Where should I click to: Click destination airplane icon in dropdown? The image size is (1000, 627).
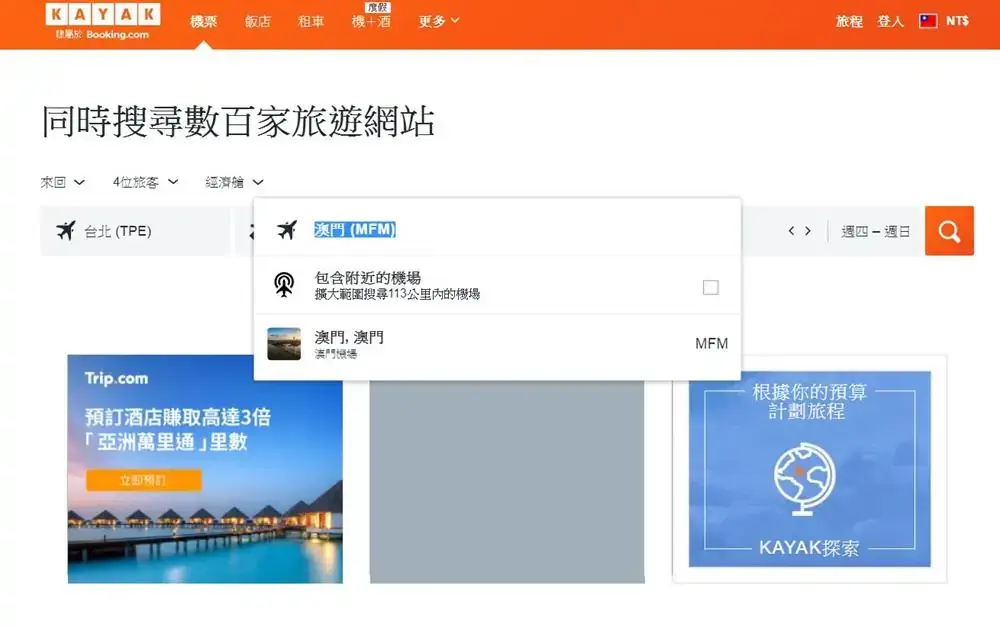287,230
